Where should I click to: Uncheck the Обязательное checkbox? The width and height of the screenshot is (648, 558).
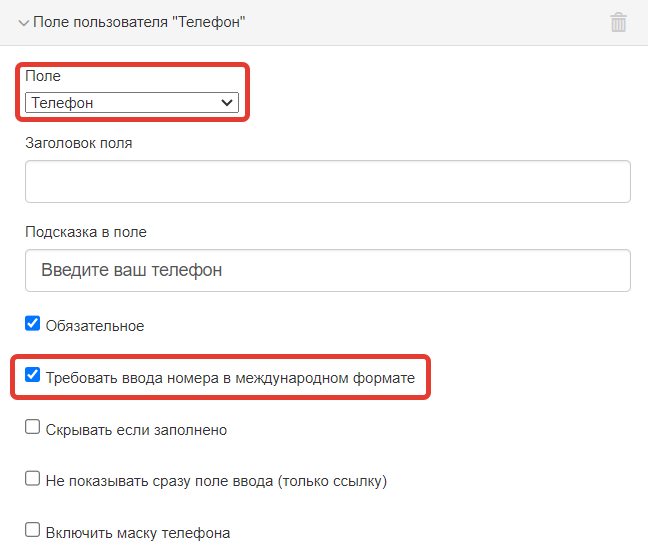[33, 323]
